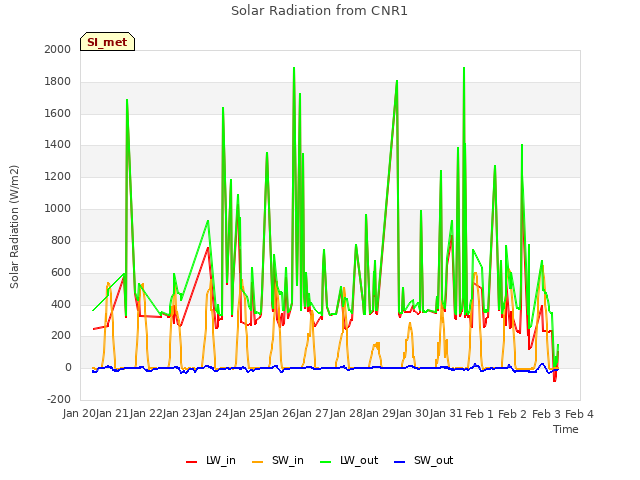Click the SI_met annotation label
This screenshot has width=640, height=480.
[107, 42]
